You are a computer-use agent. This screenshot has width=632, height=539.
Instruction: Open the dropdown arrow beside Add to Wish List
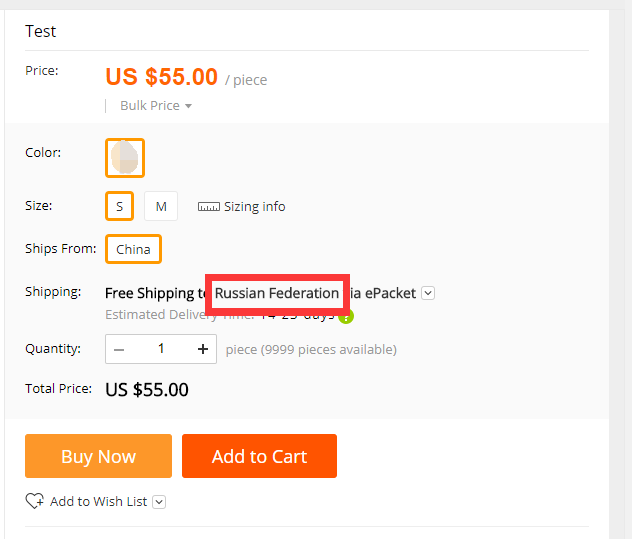point(159,502)
